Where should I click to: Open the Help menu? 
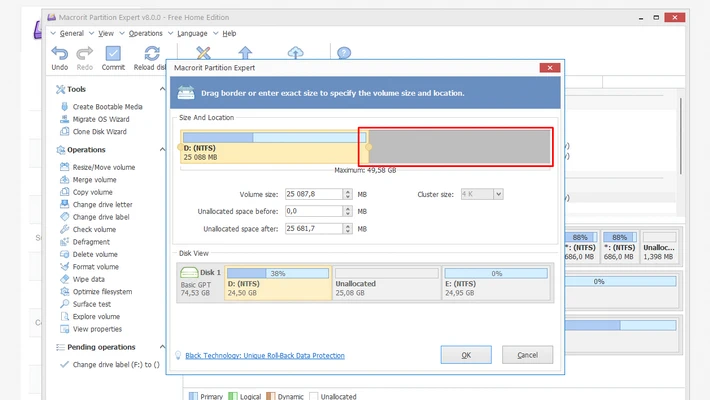pos(229,34)
